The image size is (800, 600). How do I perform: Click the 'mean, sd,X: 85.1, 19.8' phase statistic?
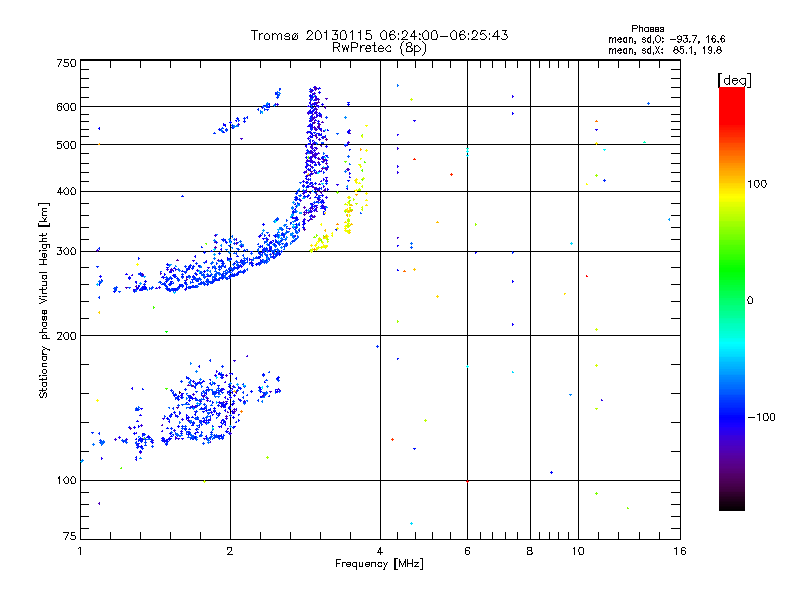tap(665, 51)
